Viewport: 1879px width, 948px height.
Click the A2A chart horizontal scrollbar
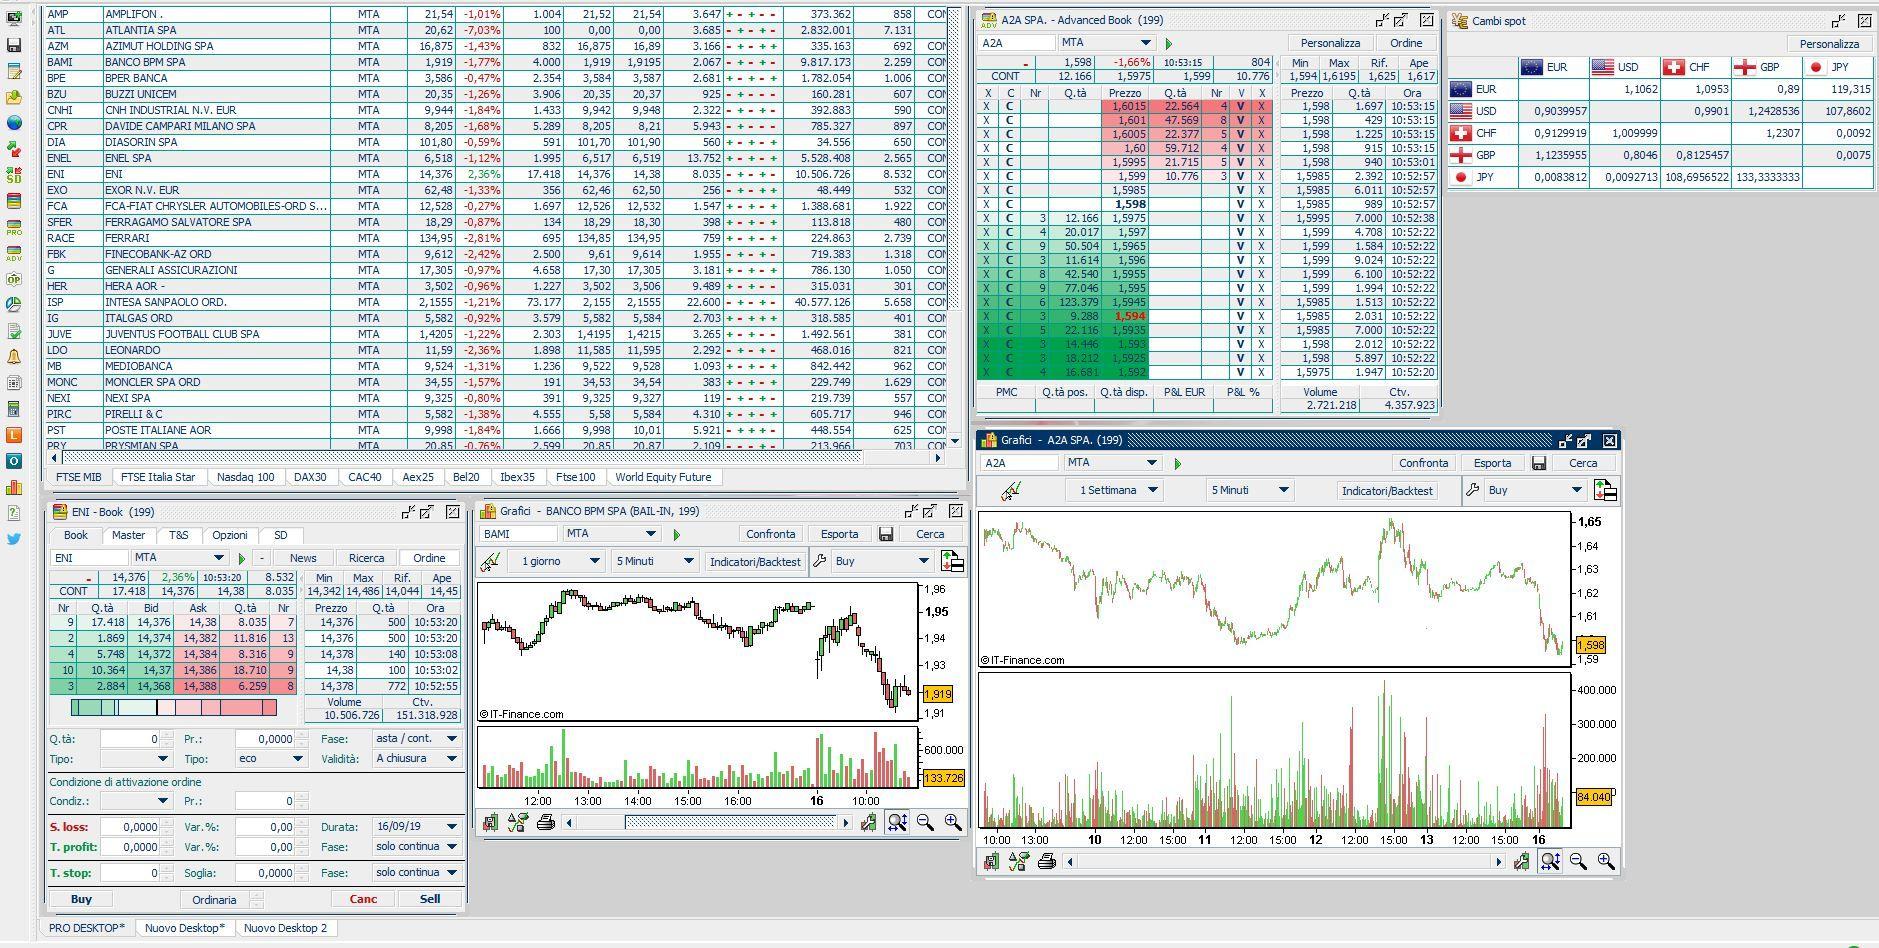point(1284,861)
